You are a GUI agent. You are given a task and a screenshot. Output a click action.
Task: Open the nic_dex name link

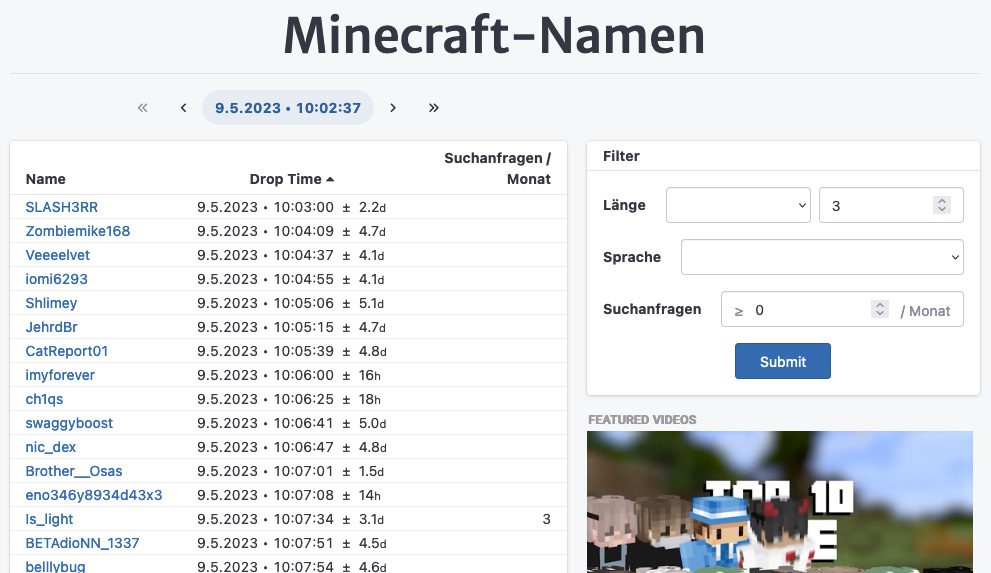pyautogui.click(x=51, y=447)
